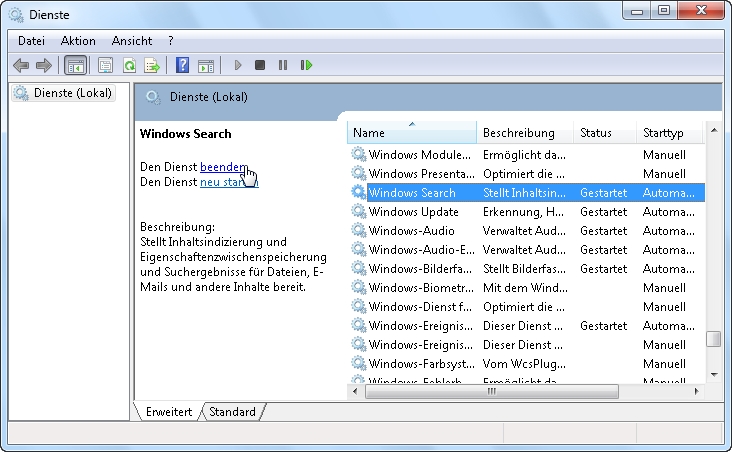The width and height of the screenshot is (732, 452).
Task: Open the Ansicht menu
Action: (132, 41)
